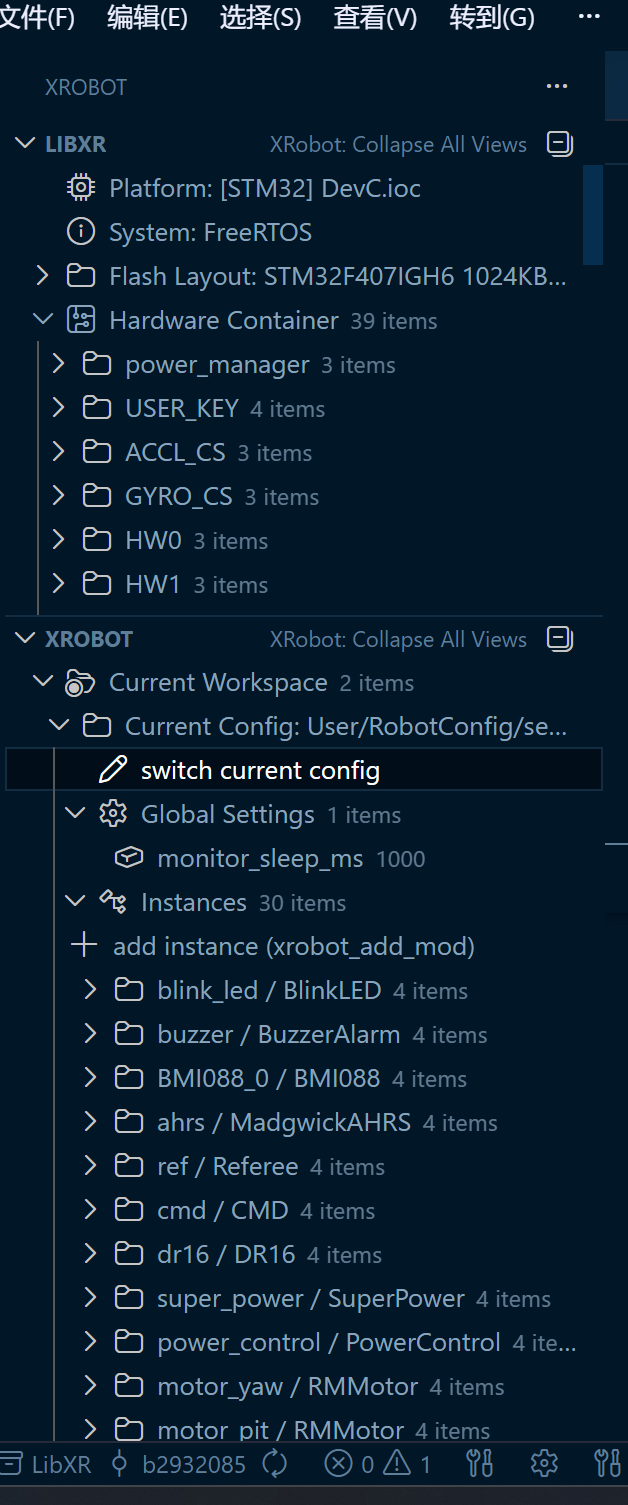This screenshot has width=628, height=1505.
Task: Click the errors and warnings status indicator
Action: pyautogui.click(x=377, y=1463)
